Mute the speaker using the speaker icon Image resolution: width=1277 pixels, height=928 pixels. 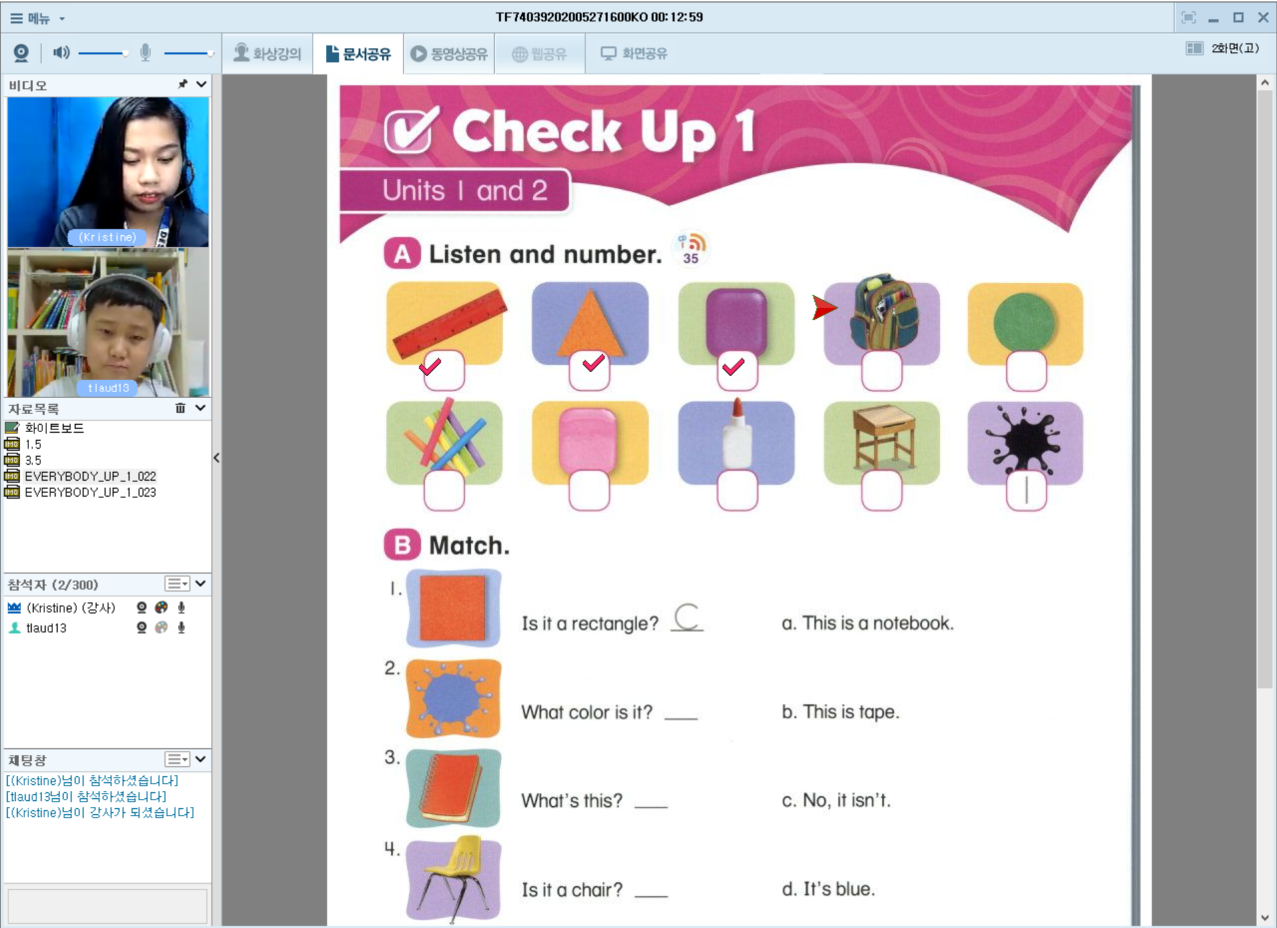pos(61,53)
